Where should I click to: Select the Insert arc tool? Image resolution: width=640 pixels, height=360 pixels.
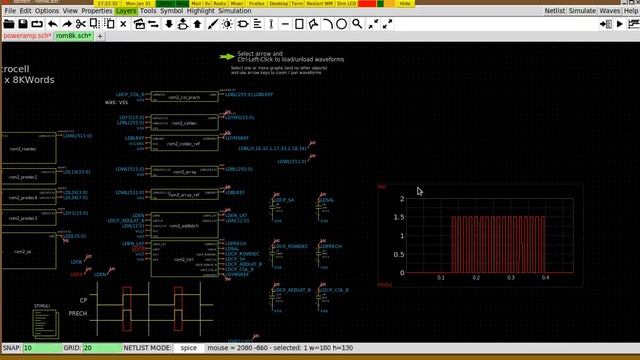(327, 24)
